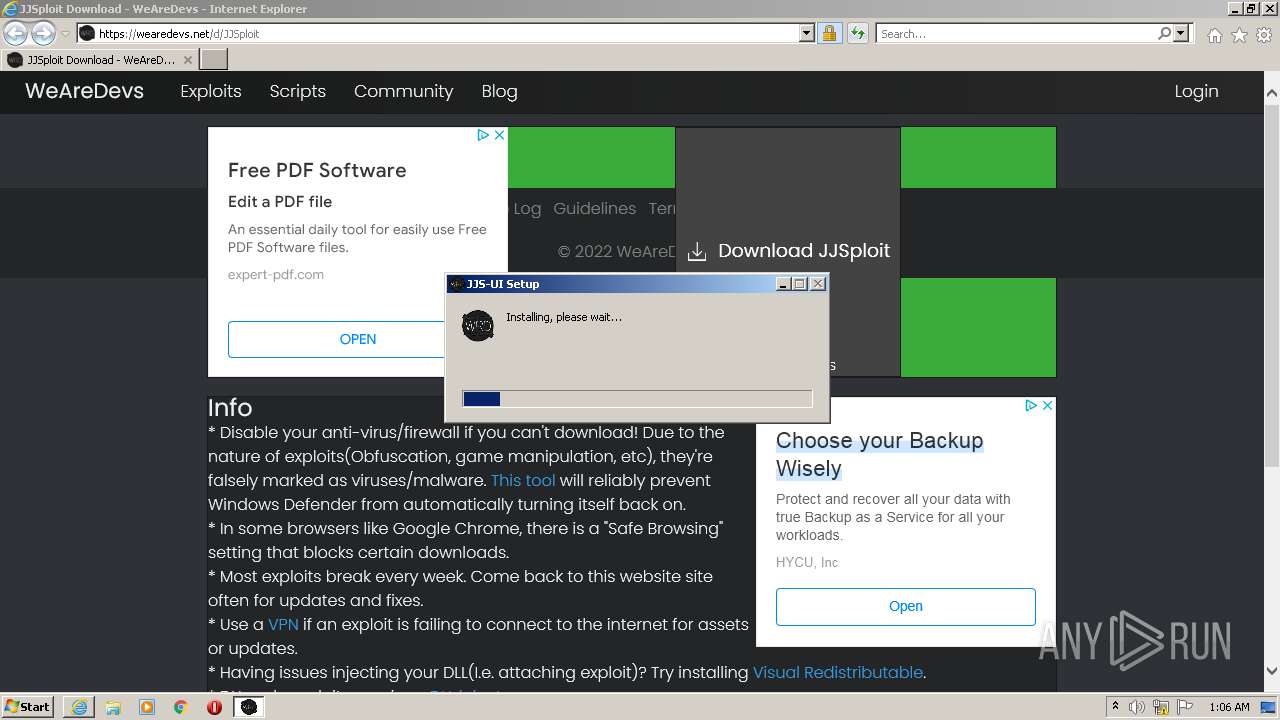Viewport: 1280px width, 720px height.
Task: Close the Free PDF Software ad
Action: point(499,135)
